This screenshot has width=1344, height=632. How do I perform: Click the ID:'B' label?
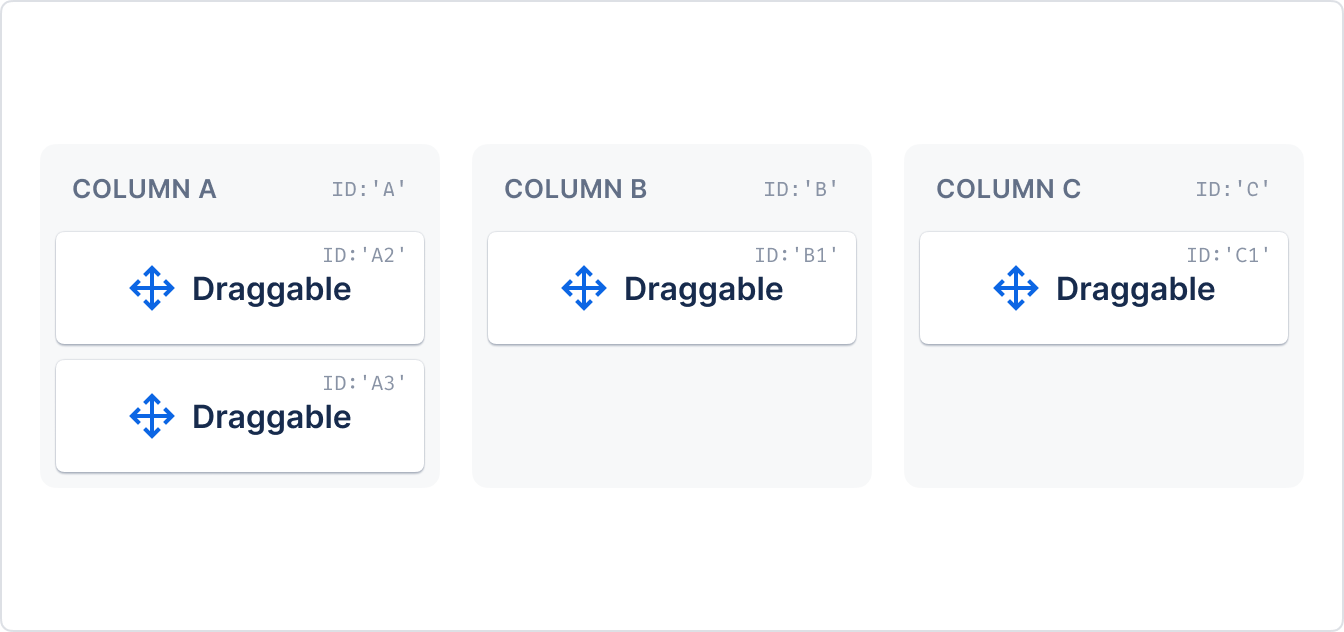(x=802, y=189)
